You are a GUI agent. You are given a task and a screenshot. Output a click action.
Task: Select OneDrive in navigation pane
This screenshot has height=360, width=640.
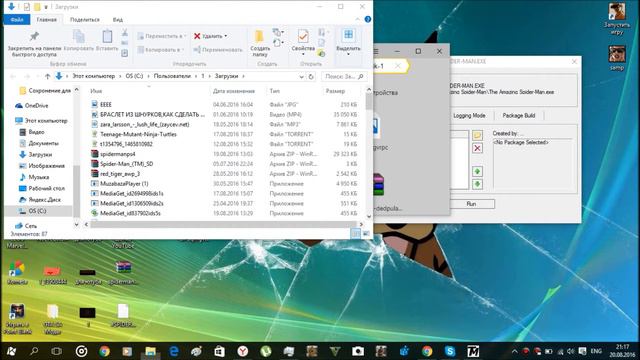(36, 106)
